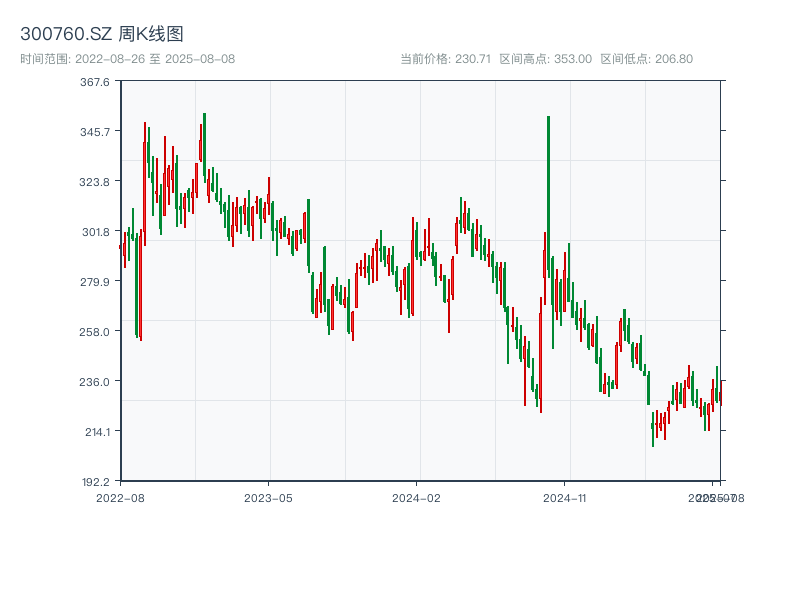Select the 区间高点 353.00 label
Screen dimensions: 800x600
(x=545, y=59)
